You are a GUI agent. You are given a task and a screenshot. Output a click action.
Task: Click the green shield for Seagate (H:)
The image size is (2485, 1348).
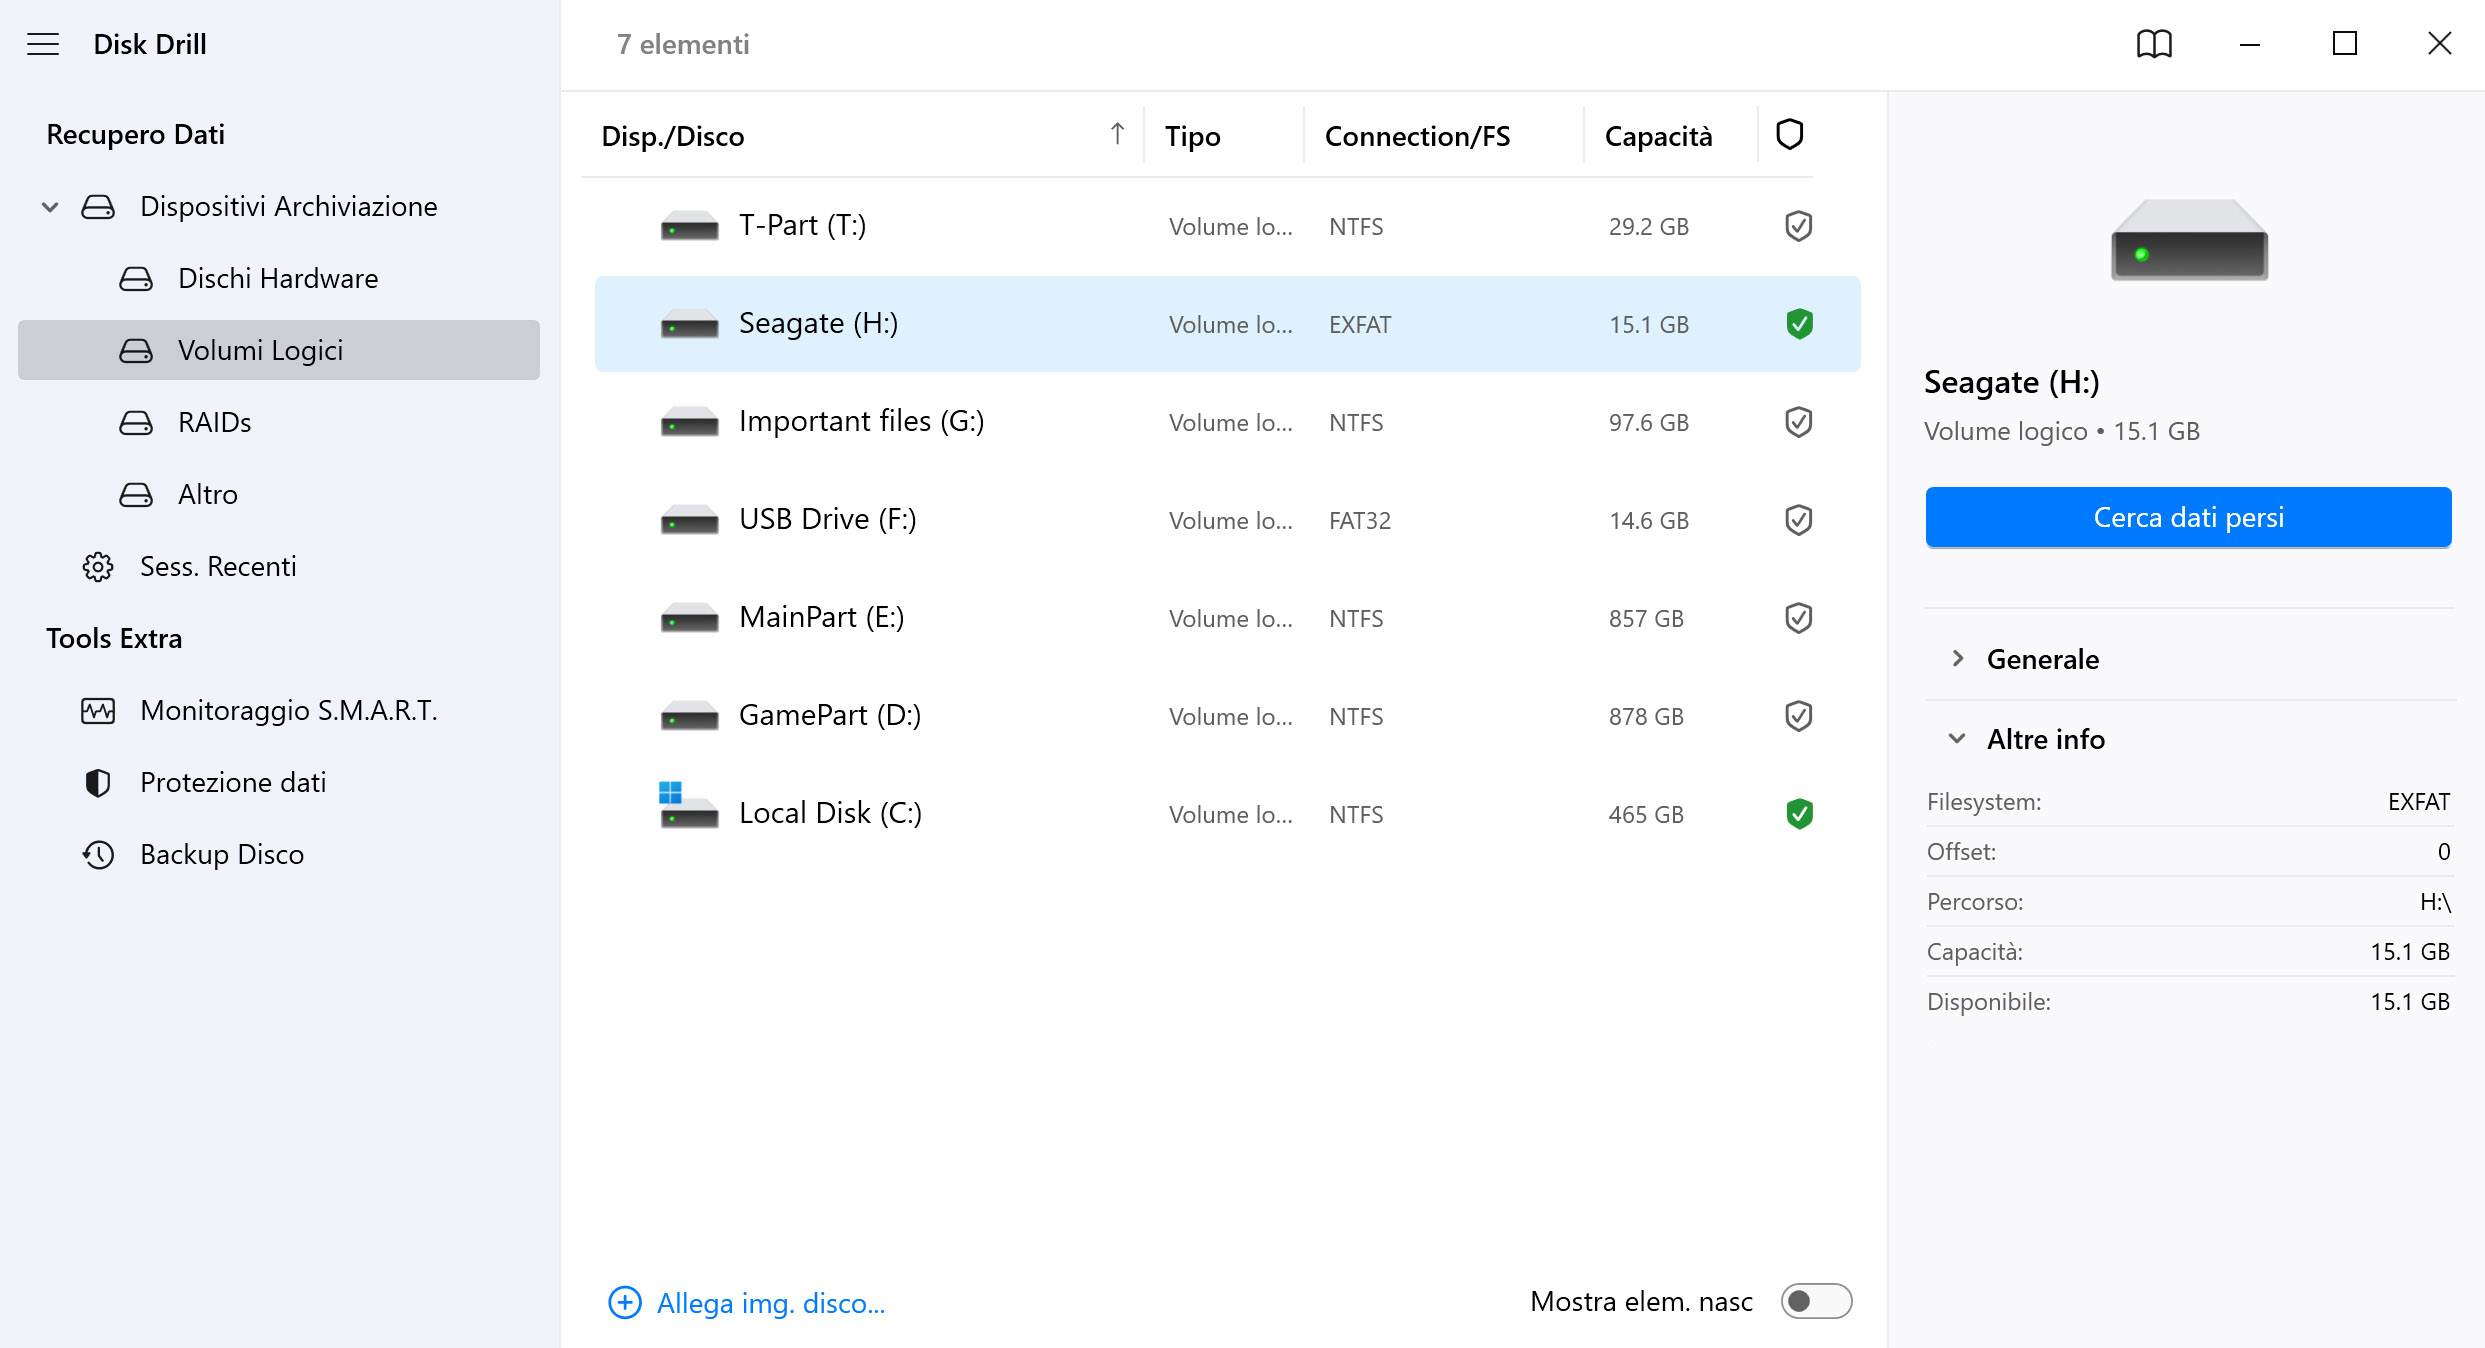click(1799, 324)
